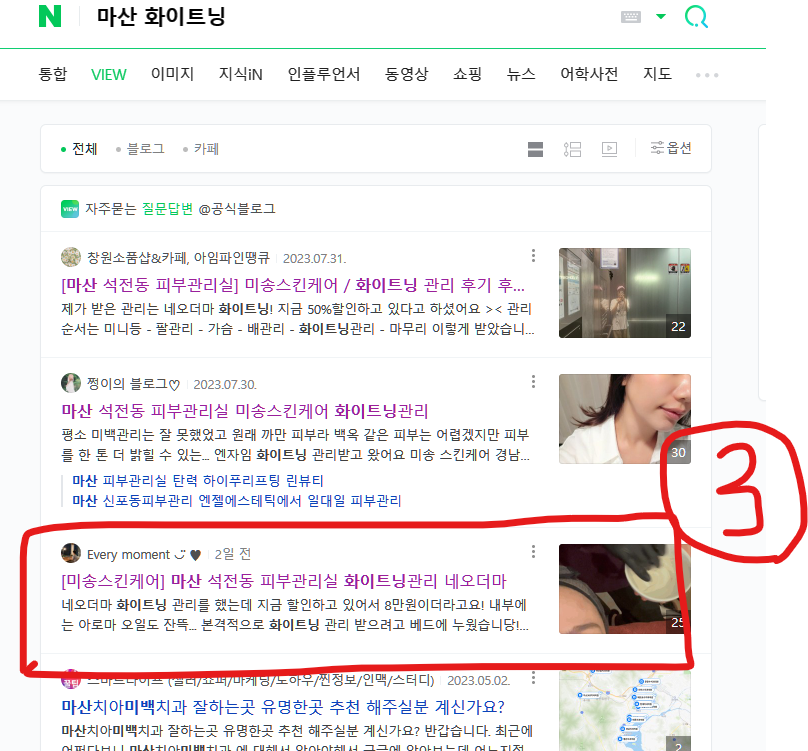808x751 pixels.
Task: Open the map thumbnail of the dental post
Action: (x=625, y=710)
